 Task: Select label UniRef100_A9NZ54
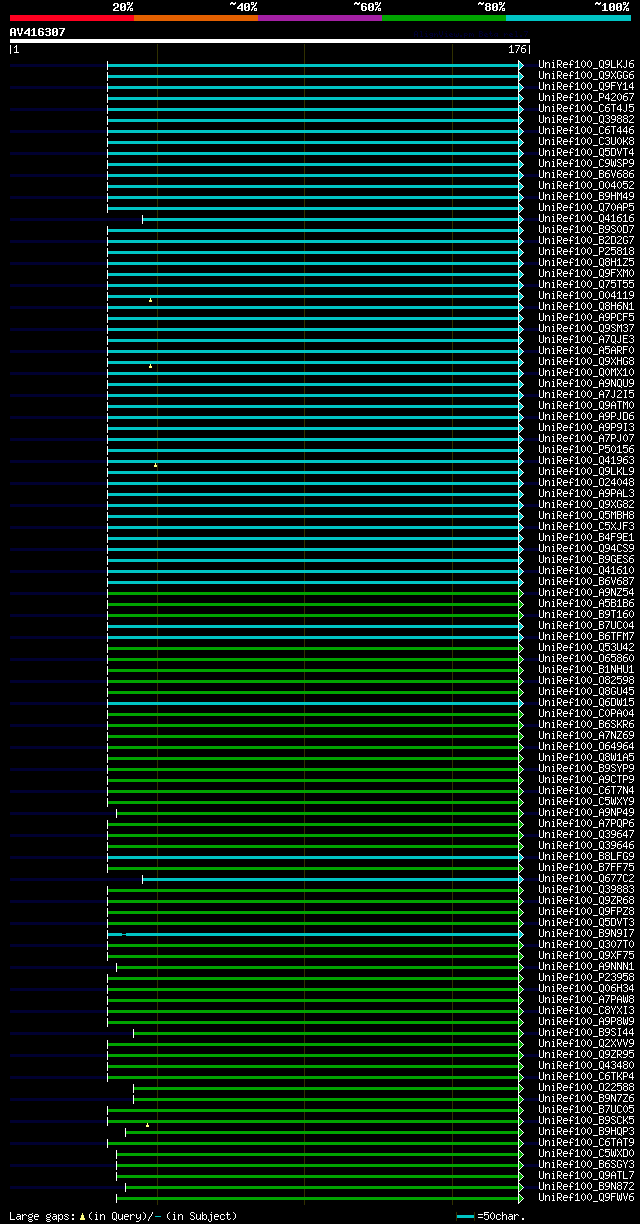pyautogui.click(x=586, y=592)
